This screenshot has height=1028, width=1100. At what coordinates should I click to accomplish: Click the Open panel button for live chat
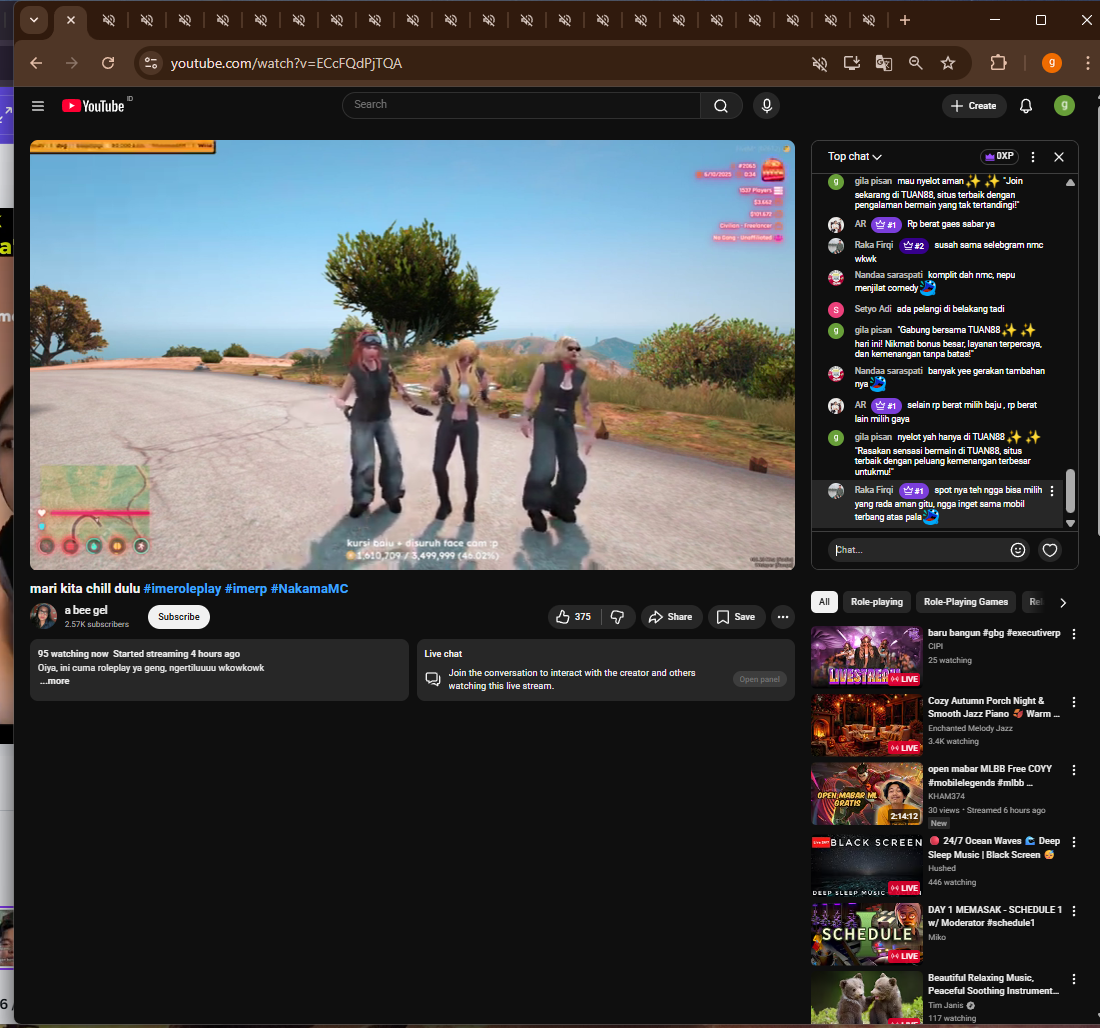759,679
